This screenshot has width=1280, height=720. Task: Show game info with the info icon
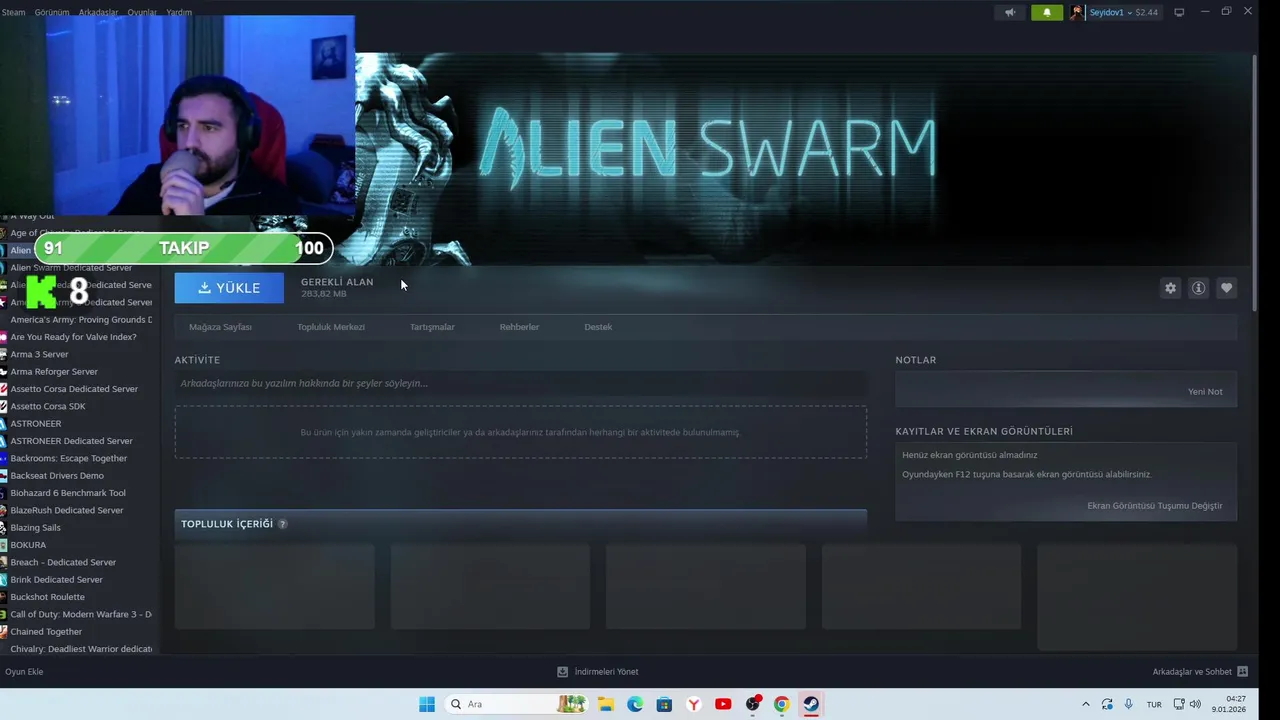point(1198,288)
